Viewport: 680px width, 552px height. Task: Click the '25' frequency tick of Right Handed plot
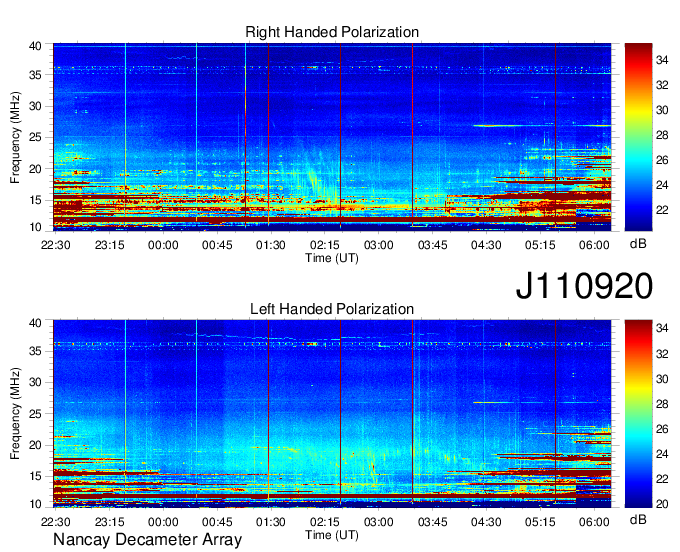point(35,137)
